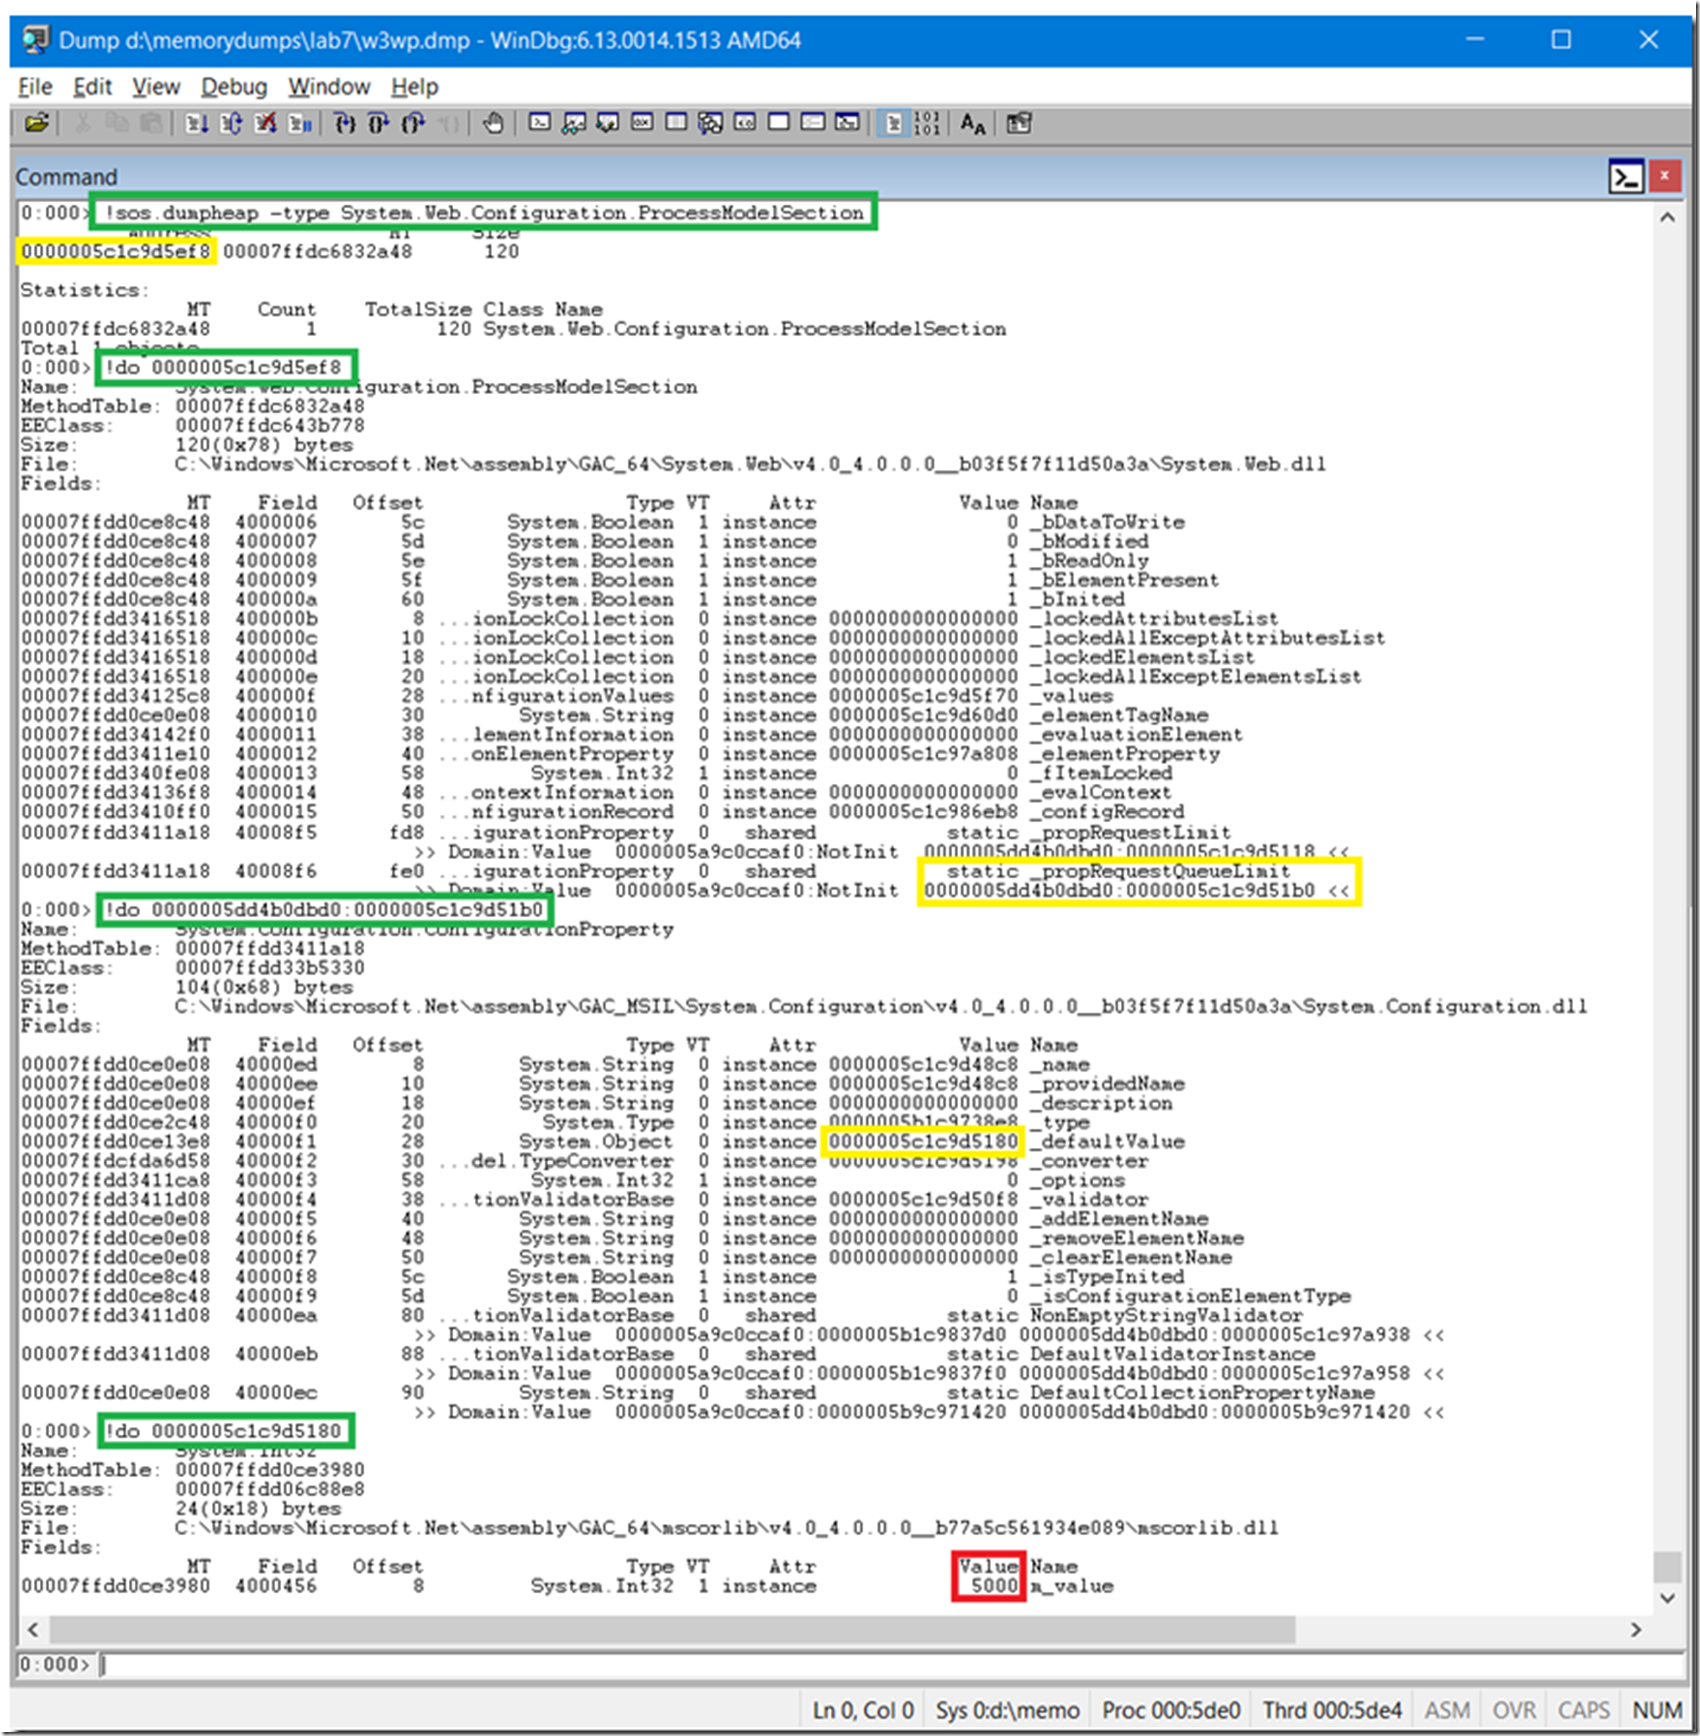Open the Command window toolbar icon
This screenshot has width=1700, height=1736.
[x=540, y=123]
